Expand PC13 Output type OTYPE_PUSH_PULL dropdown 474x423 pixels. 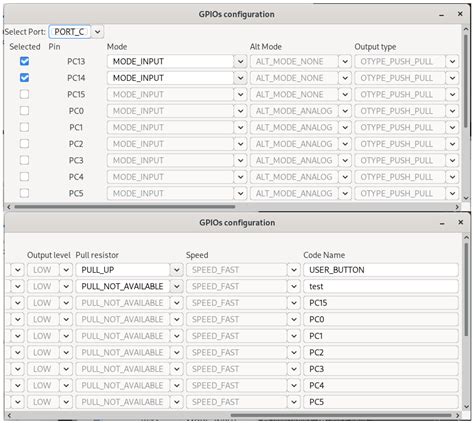tap(452, 62)
